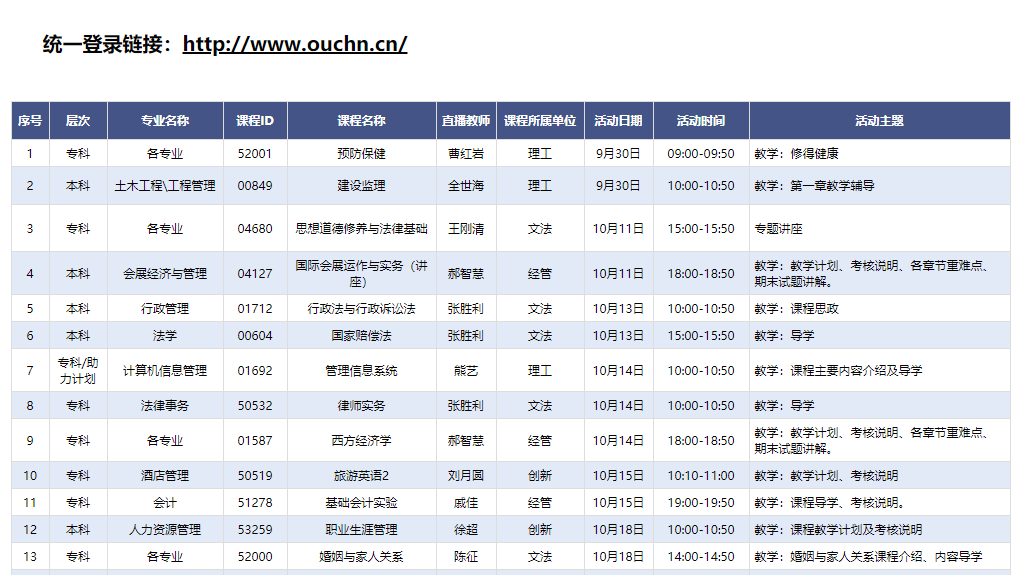Select 行政法与行政诉讼法 course cell
Screen dimensions: 1021x575
click(361, 309)
